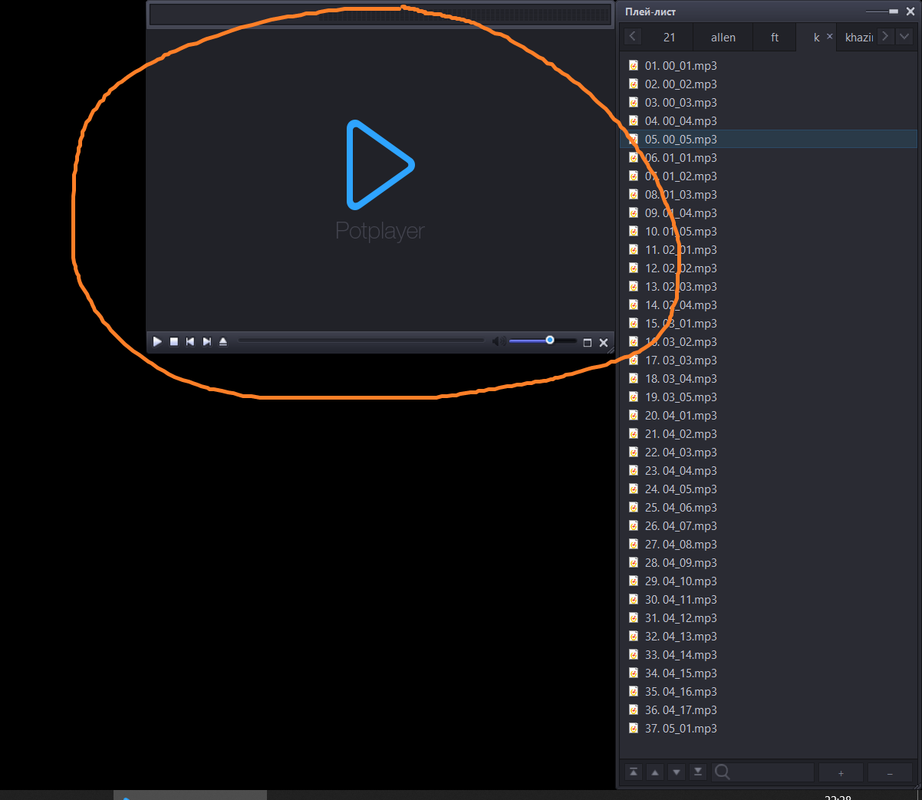Move selected item to bottom of playlist
This screenshot has height=800, width=922.
(698, 772)
